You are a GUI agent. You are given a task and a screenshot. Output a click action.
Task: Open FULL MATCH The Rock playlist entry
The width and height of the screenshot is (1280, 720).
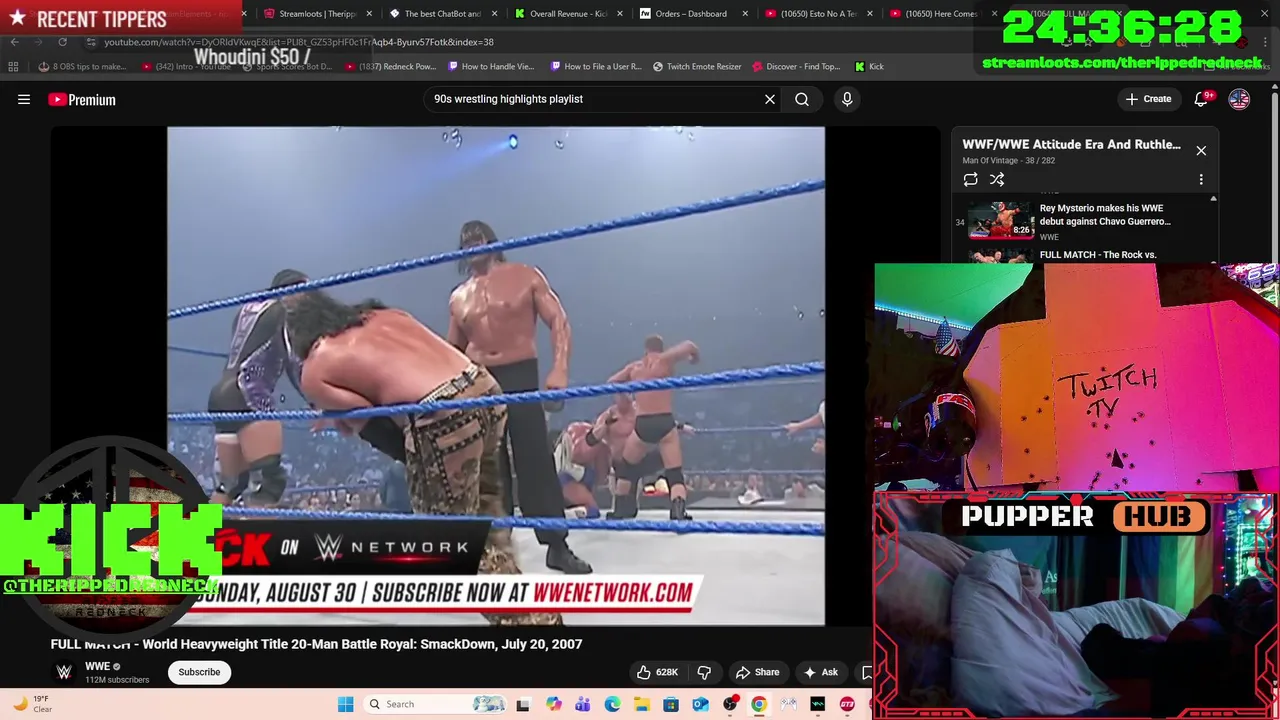click(x=1084, y=255)
